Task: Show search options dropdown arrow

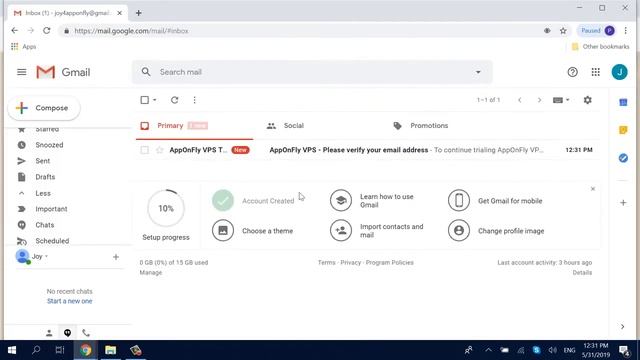Action: [x=478, y=72]
